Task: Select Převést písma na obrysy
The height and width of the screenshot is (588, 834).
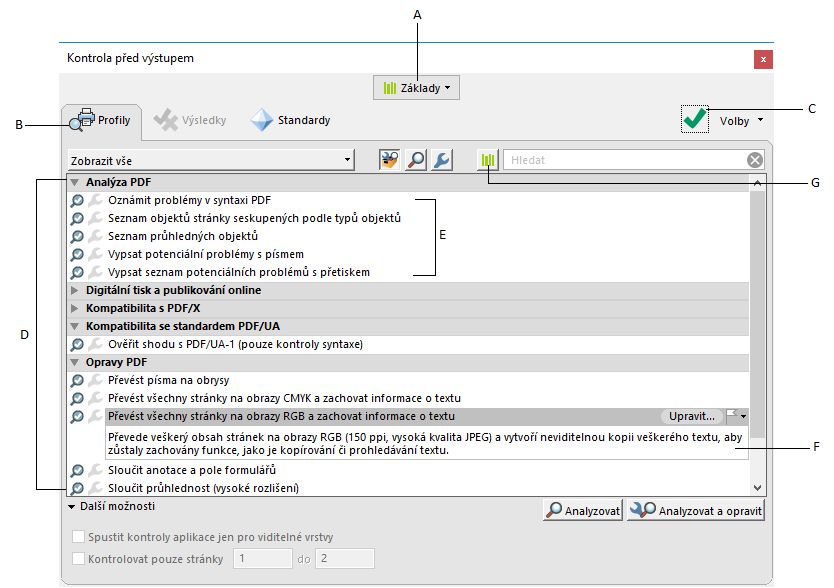Action: [x=168, y=380]
